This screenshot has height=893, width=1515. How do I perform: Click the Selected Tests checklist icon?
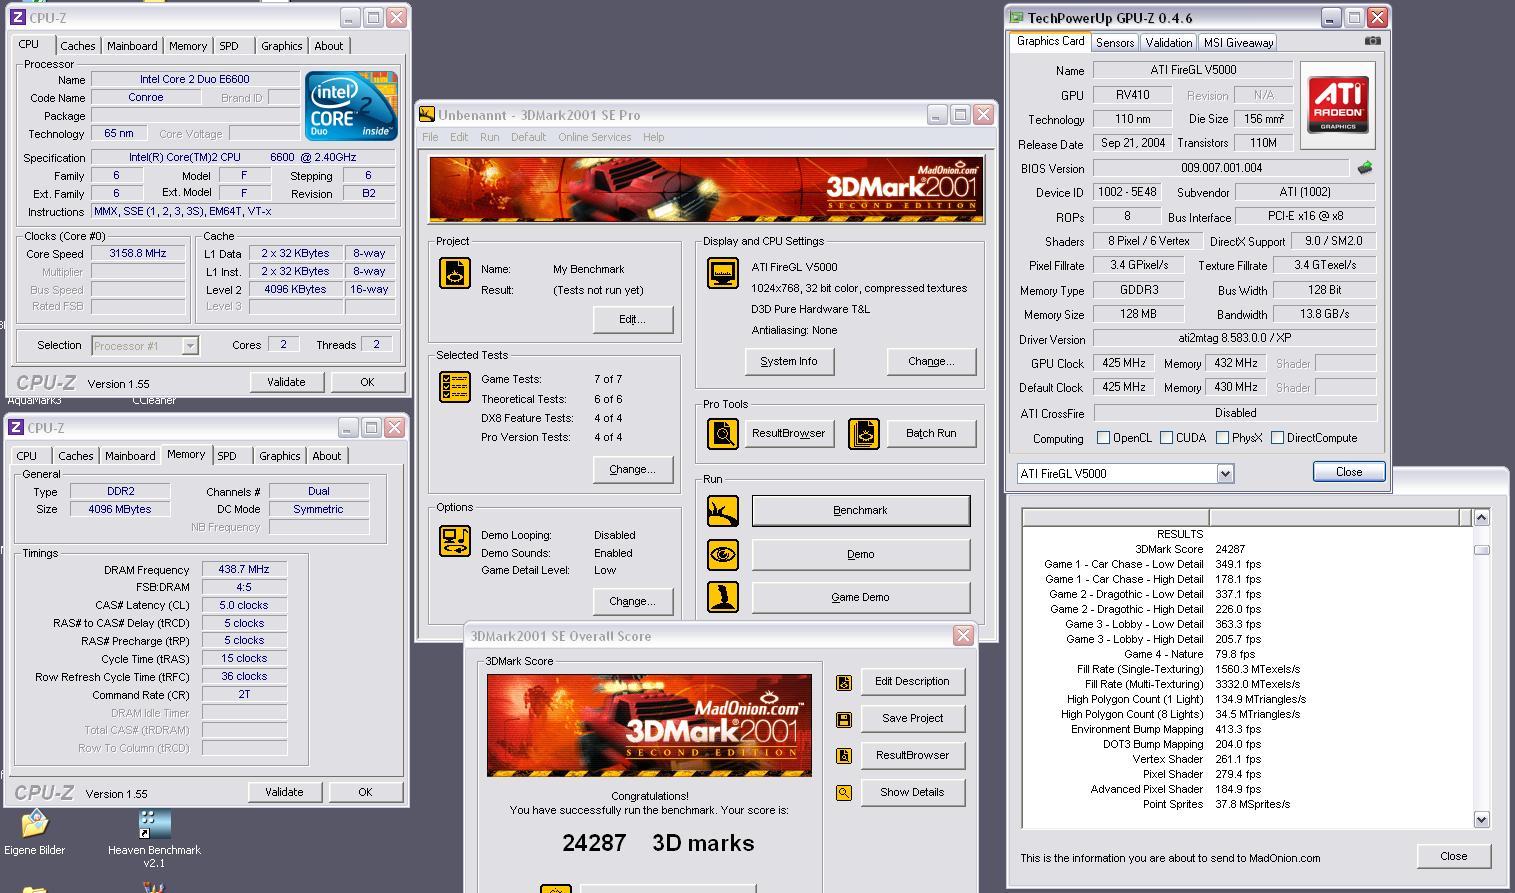[x=455, y=387]
